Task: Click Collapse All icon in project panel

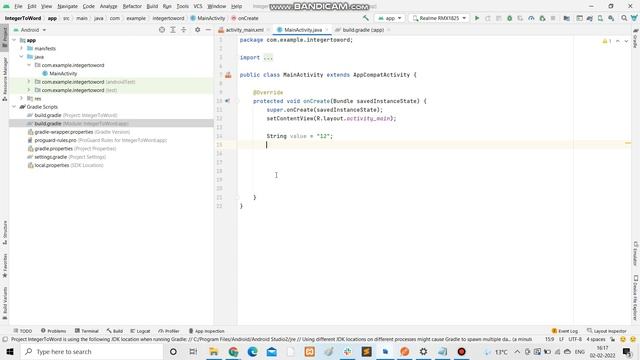Action: 184,30
